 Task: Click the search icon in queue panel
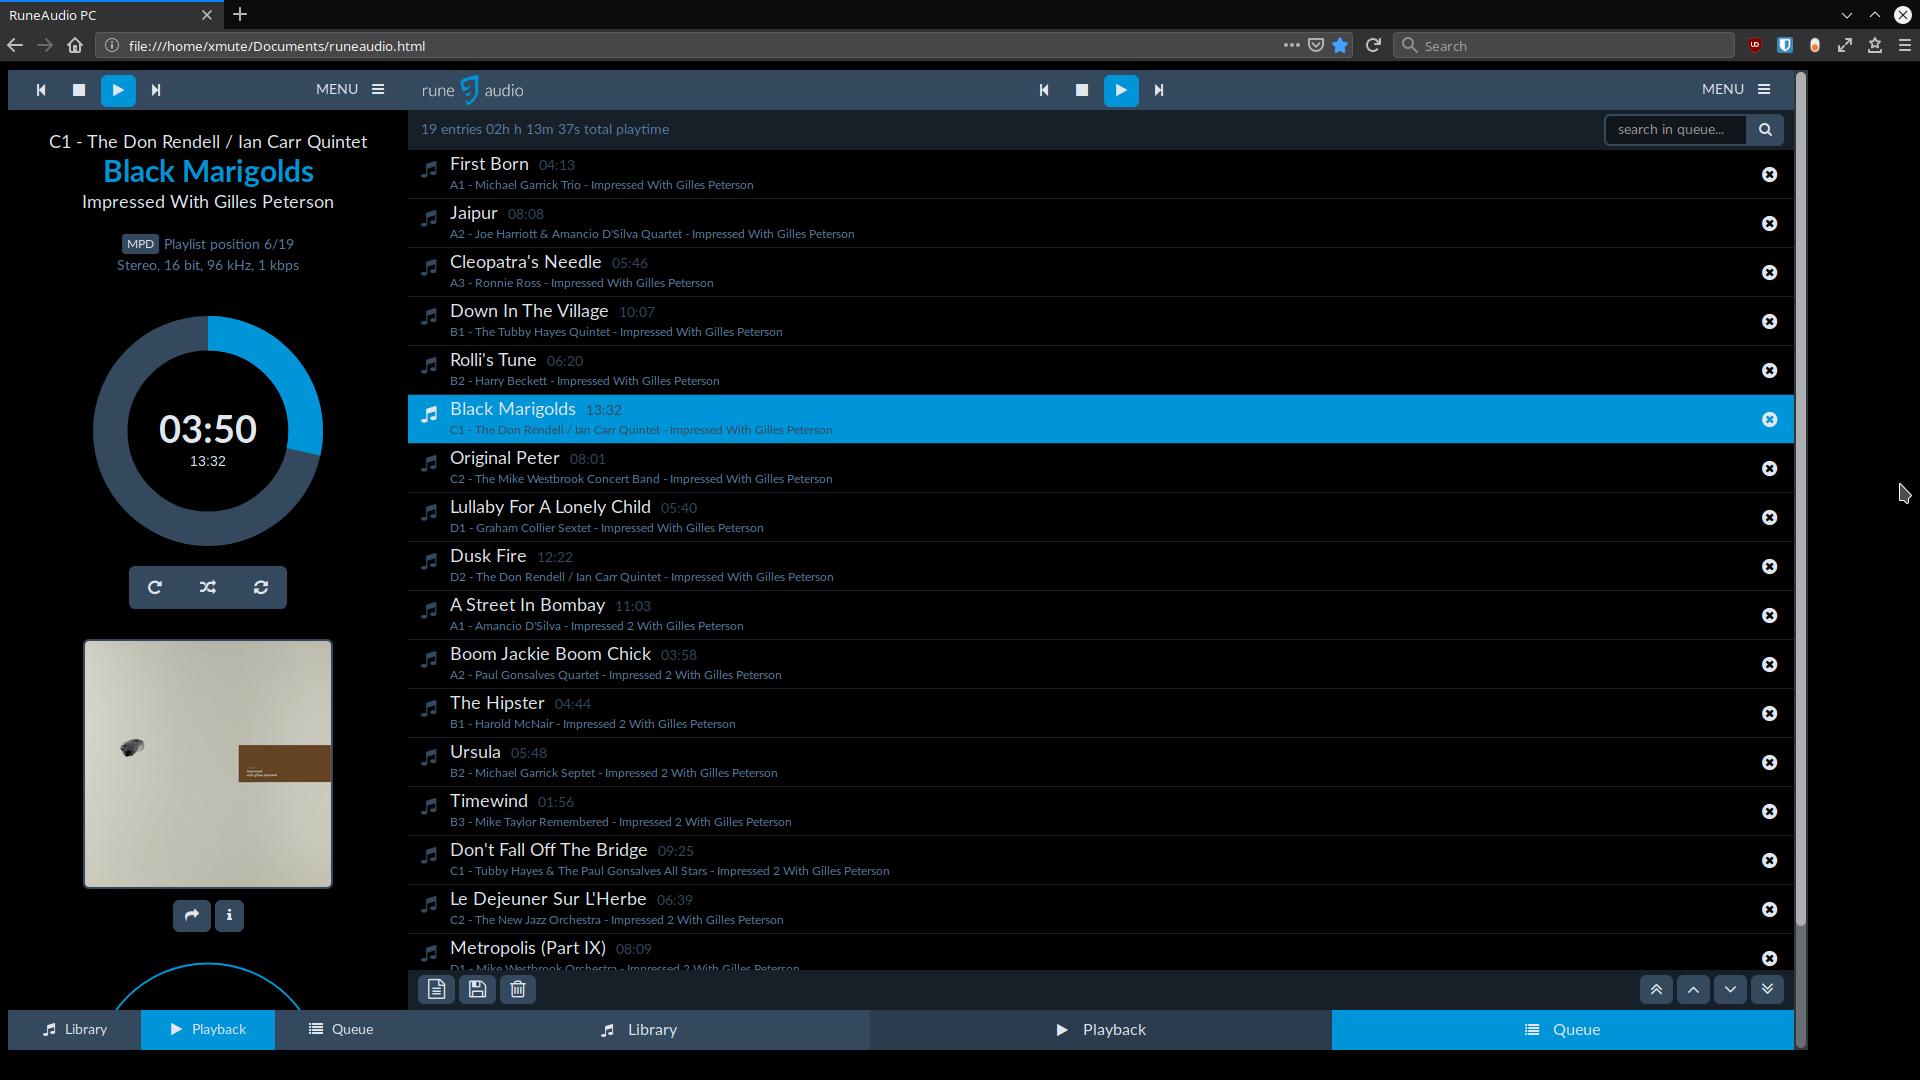[1766, 128]
